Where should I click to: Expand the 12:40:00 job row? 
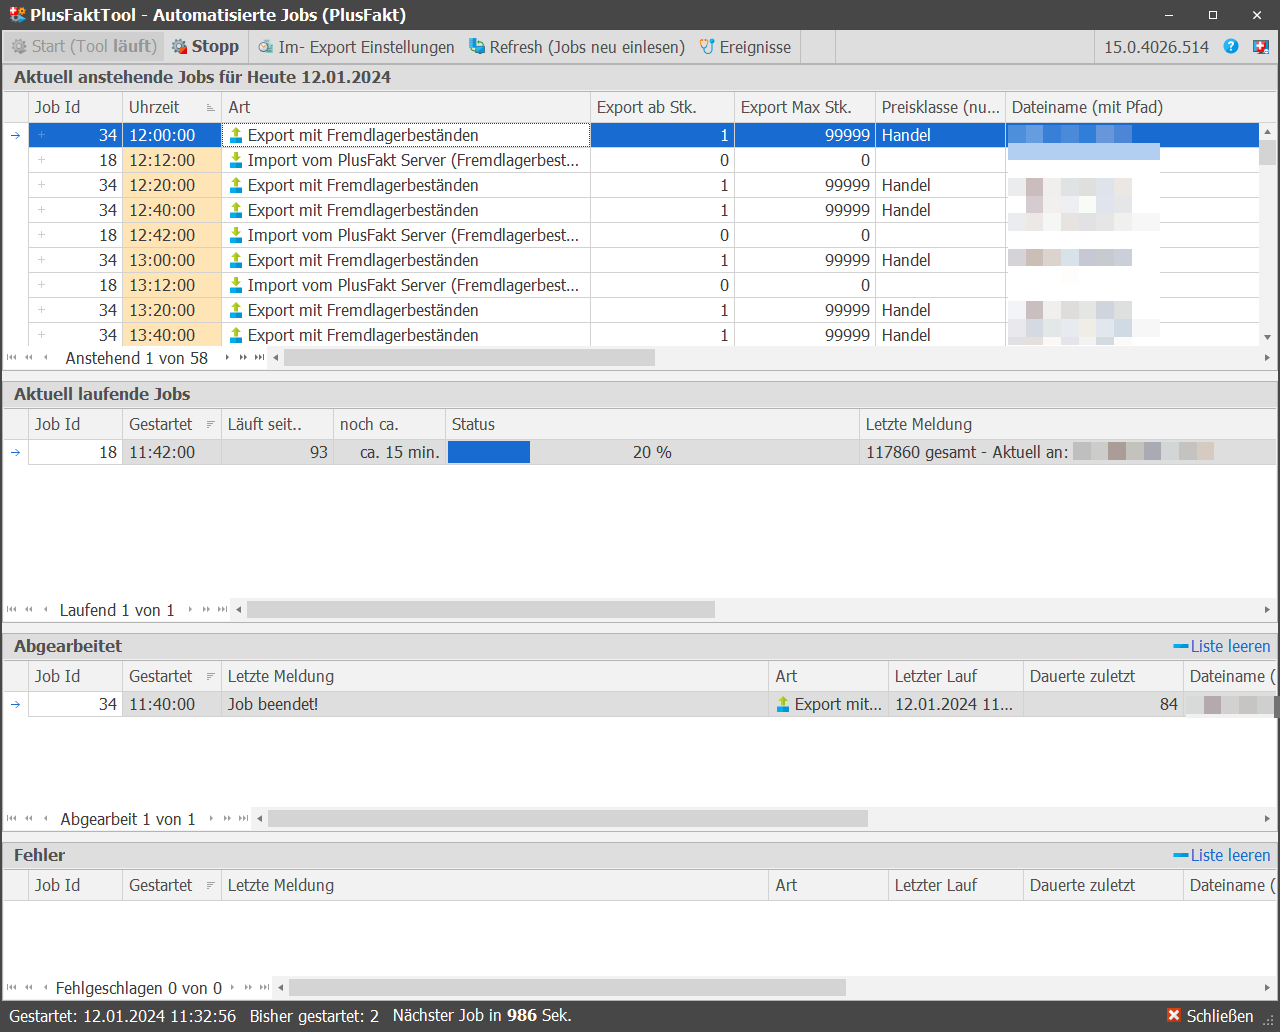click(41, 210)
